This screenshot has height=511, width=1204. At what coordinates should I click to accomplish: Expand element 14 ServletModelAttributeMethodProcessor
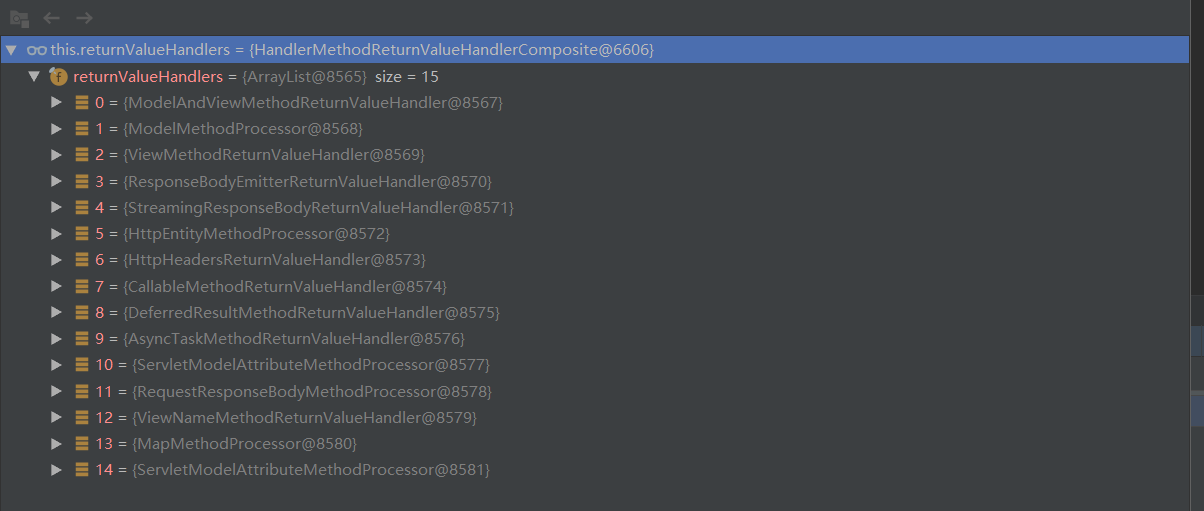pos(57,470)
